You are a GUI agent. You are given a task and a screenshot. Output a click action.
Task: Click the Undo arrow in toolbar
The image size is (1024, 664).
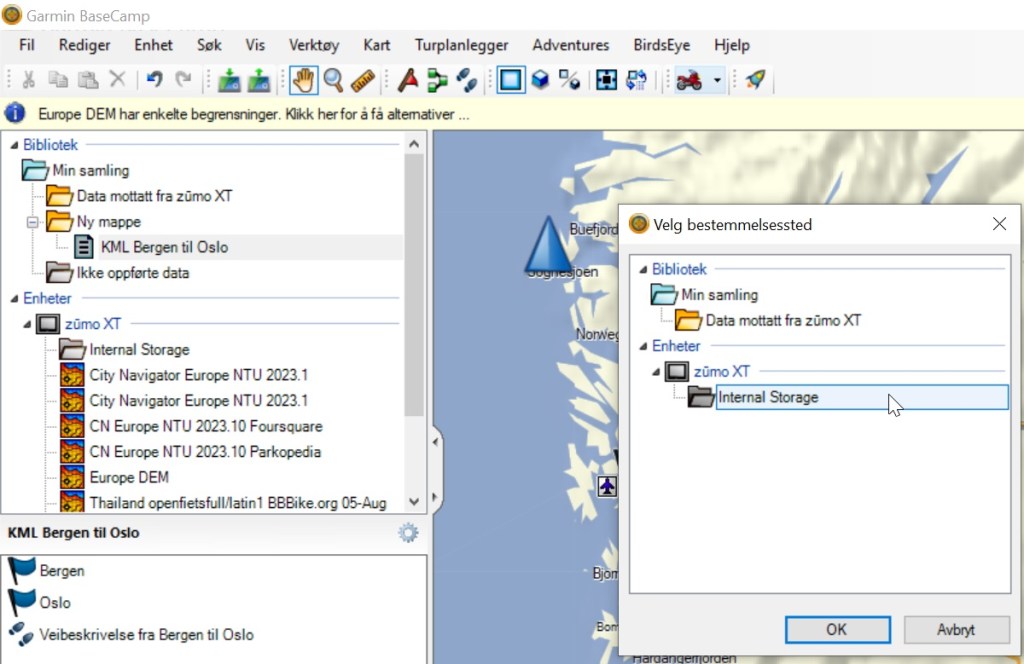(154, 80)
